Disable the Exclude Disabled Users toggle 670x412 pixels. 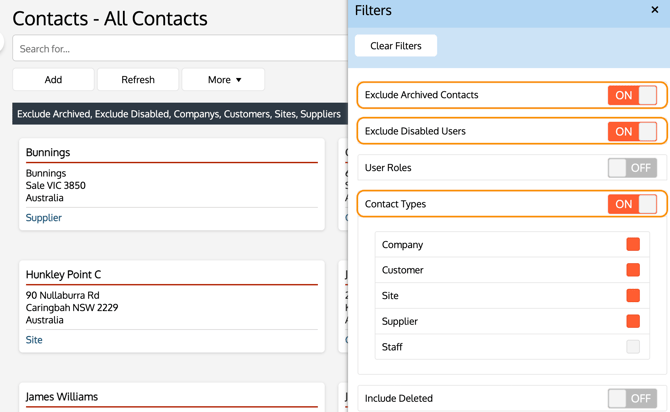632,131
